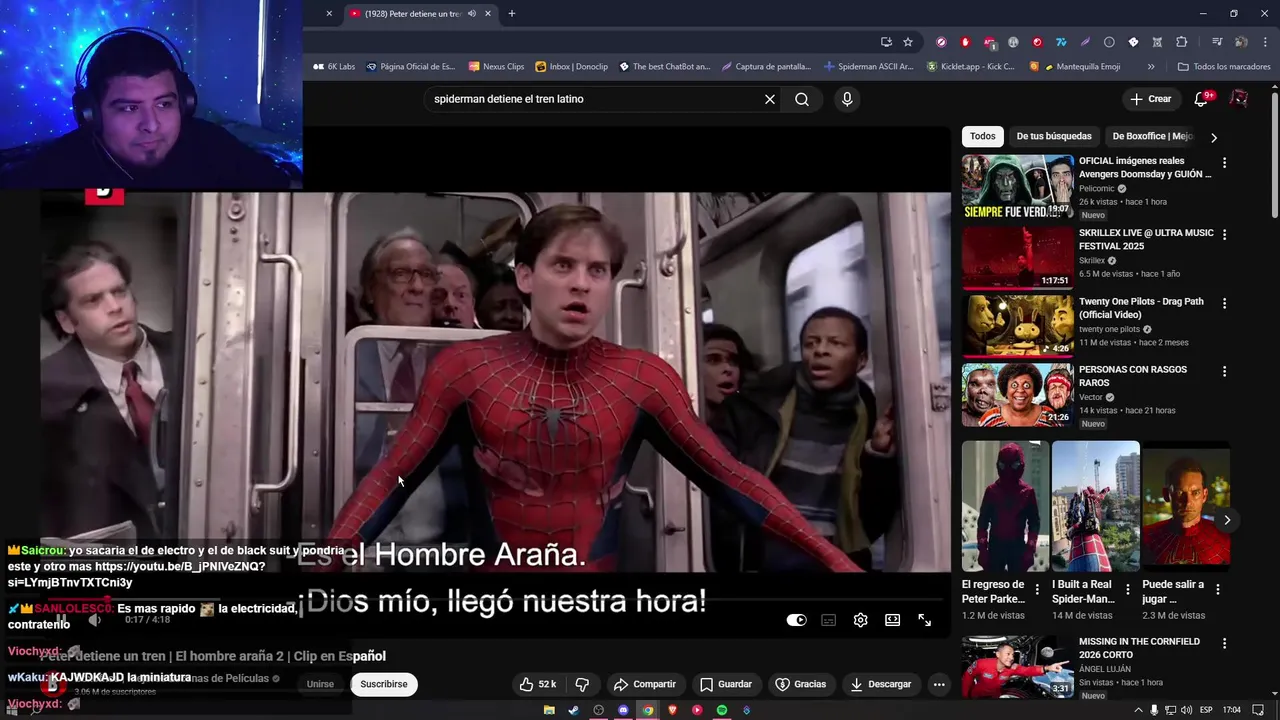The height and width of the screenshot is (720, 1280).
Task: Click the Crear button
Action: 1151,99
